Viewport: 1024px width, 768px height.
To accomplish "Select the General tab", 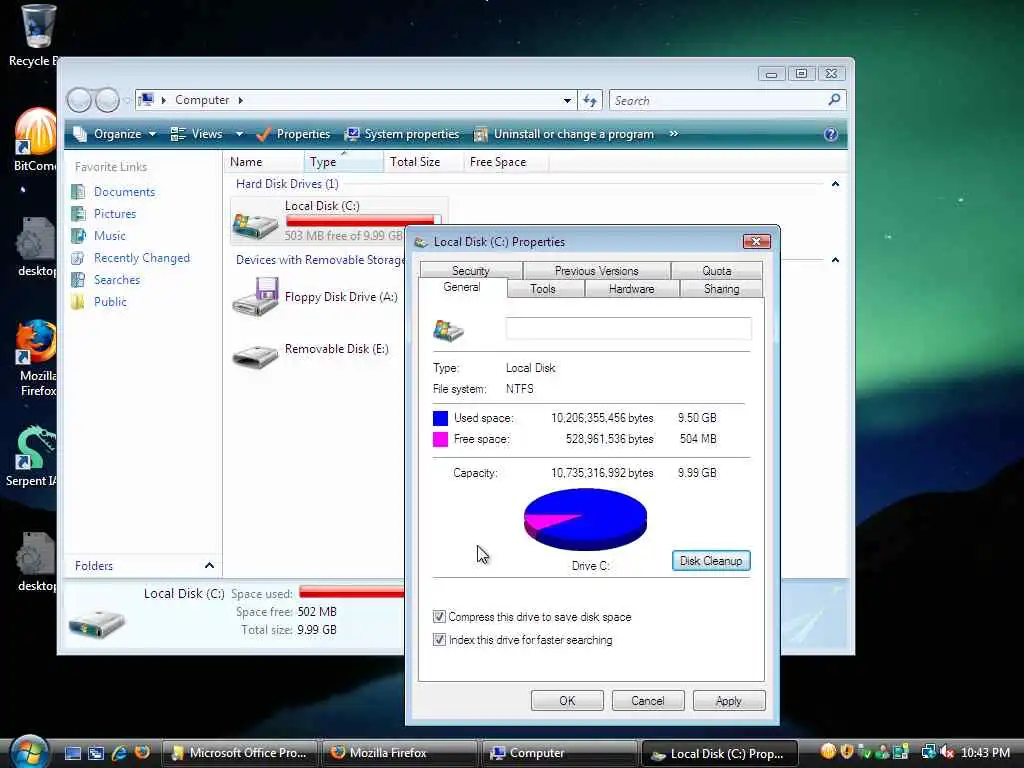I will coord(462,287).
